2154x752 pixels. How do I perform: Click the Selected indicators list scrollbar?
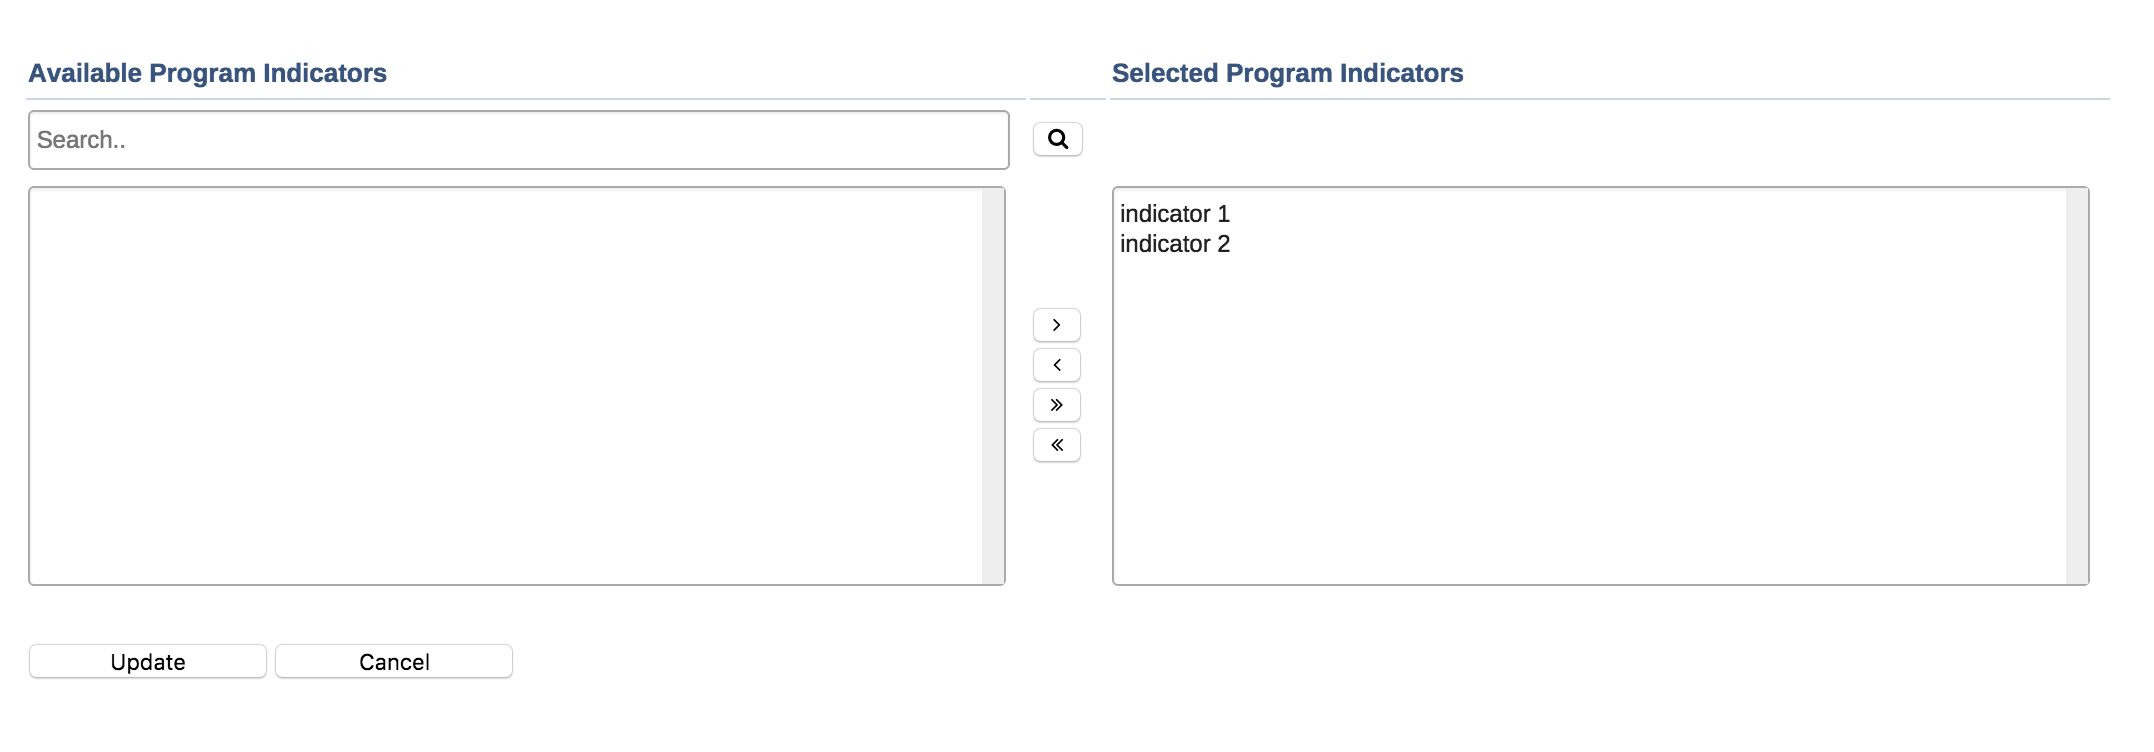pos(2076,386)
